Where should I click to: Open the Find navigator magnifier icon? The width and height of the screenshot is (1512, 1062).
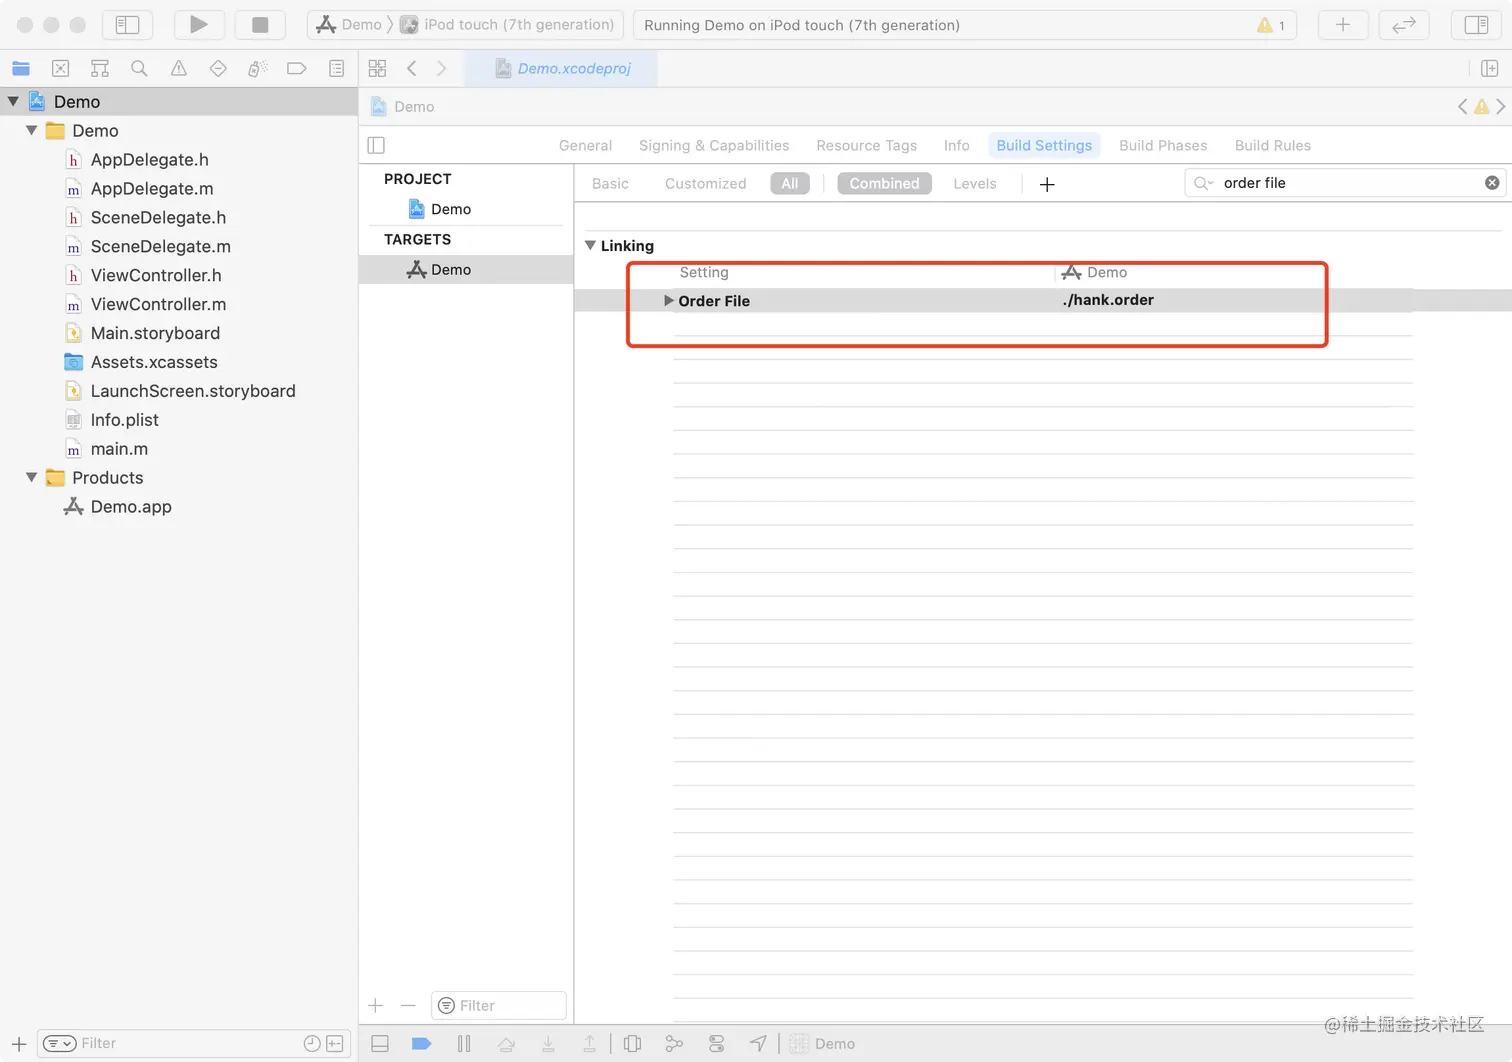(x=139, y=68)
